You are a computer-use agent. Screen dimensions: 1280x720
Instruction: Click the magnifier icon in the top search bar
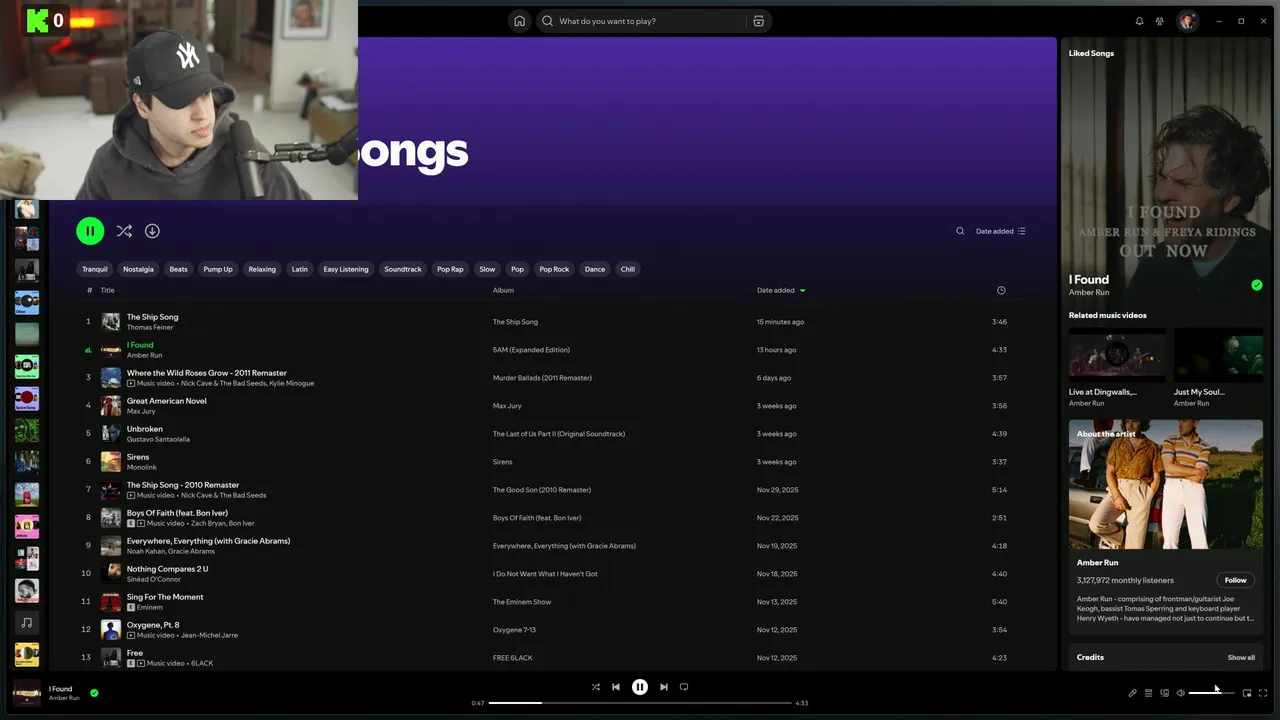pyautogui.click(x=547, y=21)
